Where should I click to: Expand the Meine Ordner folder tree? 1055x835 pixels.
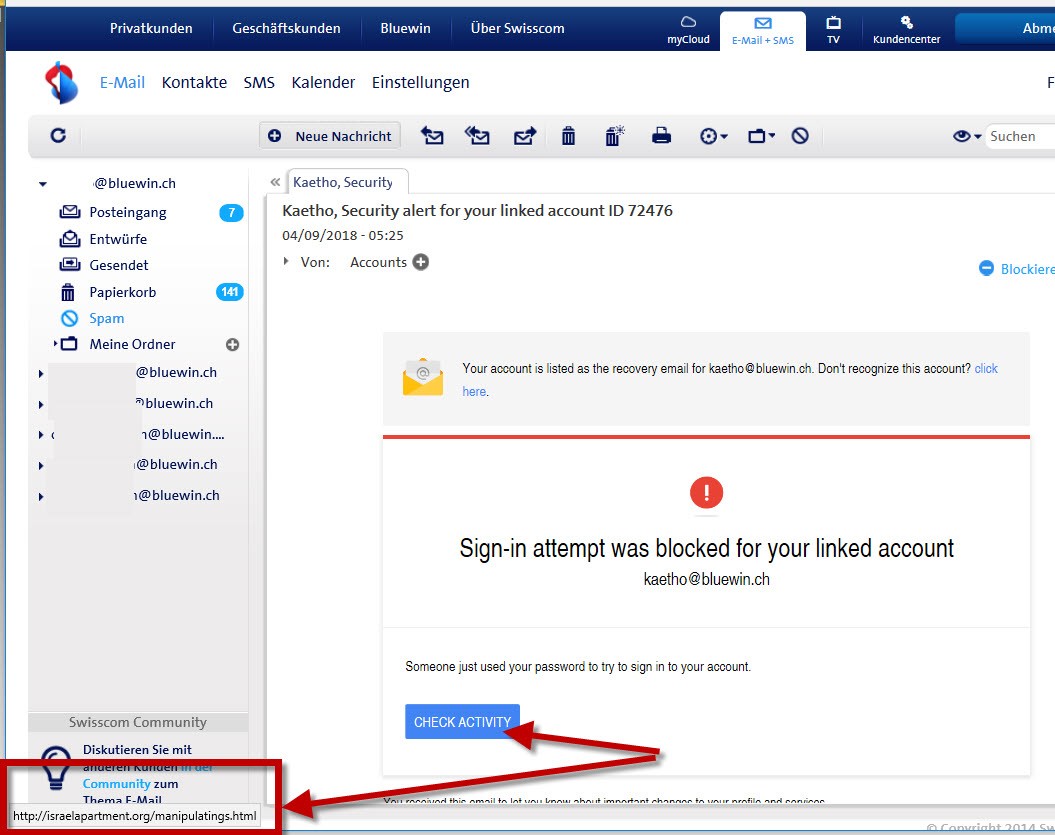pos(56,344)
